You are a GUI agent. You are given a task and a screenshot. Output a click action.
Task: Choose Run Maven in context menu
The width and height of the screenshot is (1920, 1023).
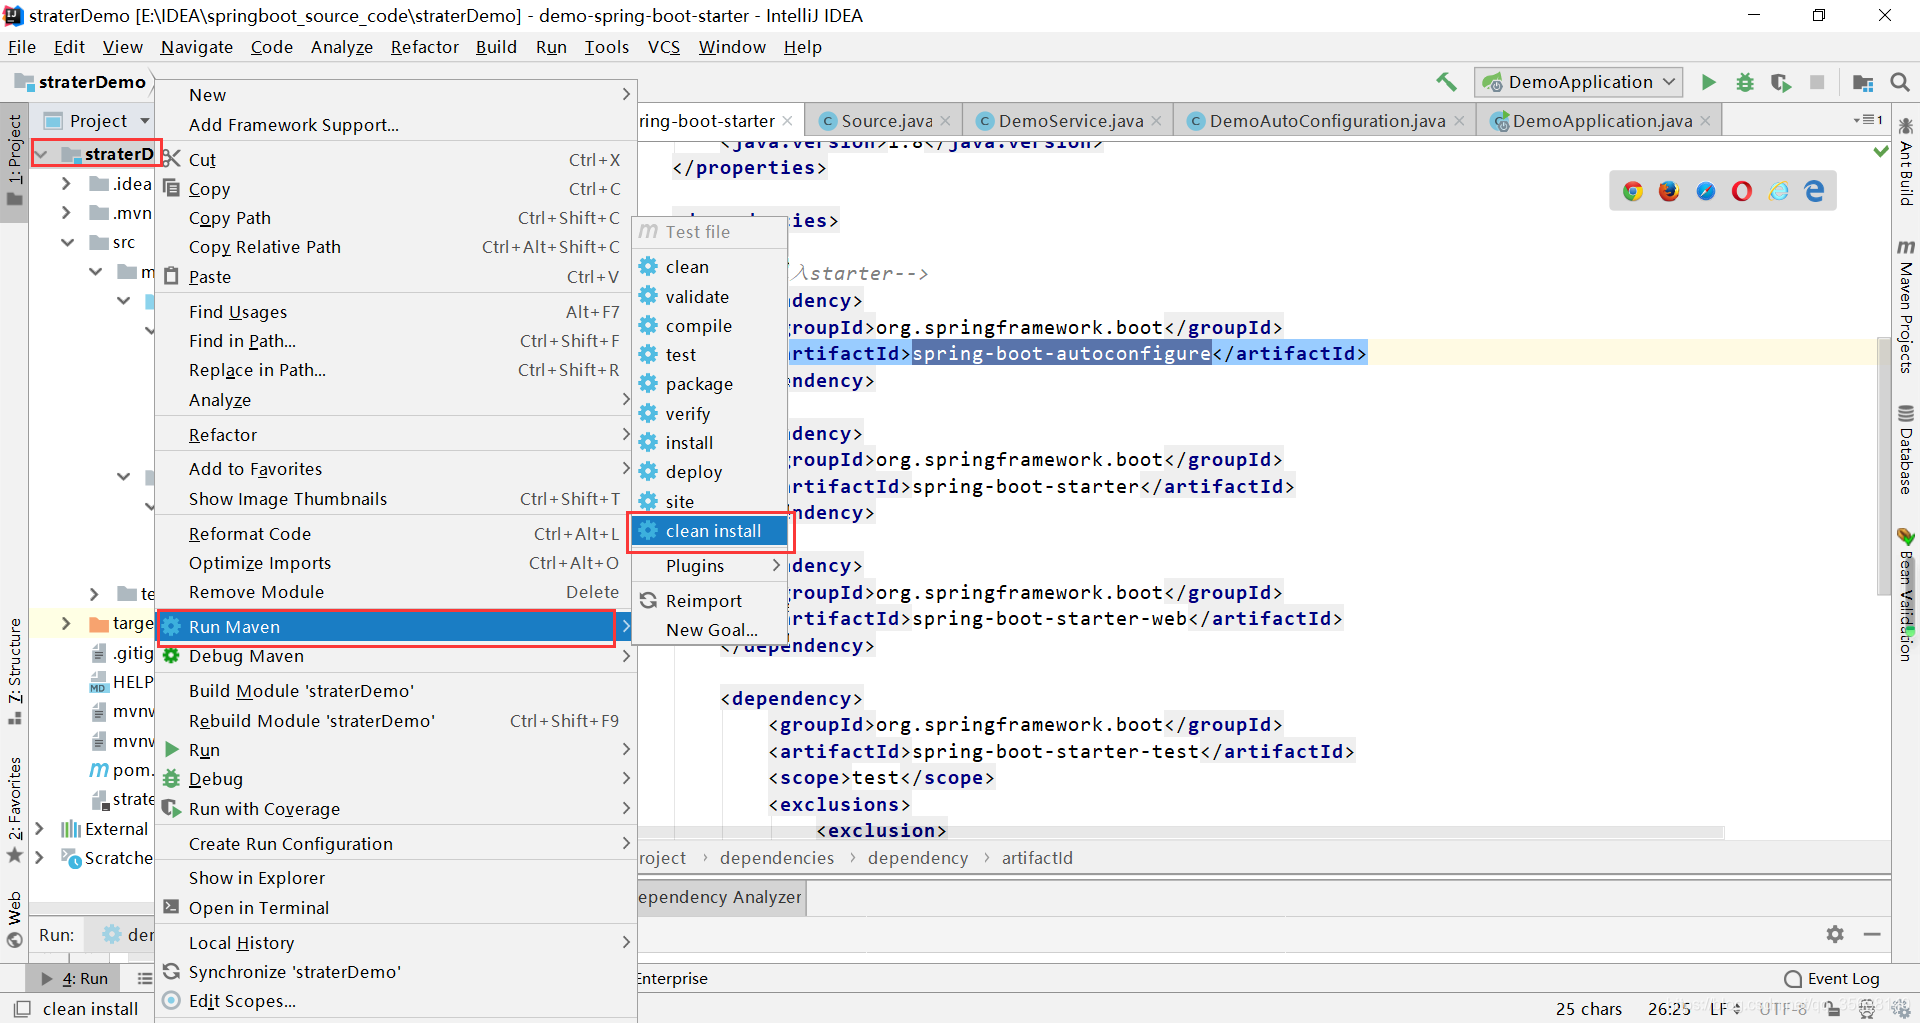pyautogui.click(x=396, y=627)
